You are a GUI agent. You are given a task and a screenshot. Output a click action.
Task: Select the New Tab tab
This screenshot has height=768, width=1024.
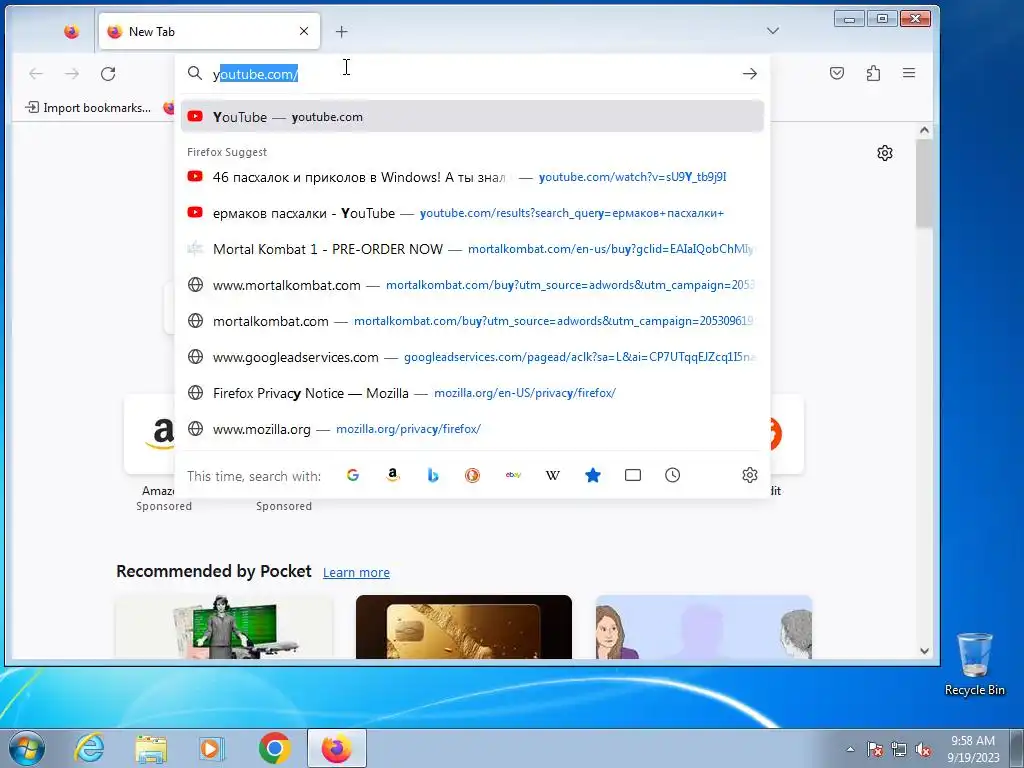209,31
